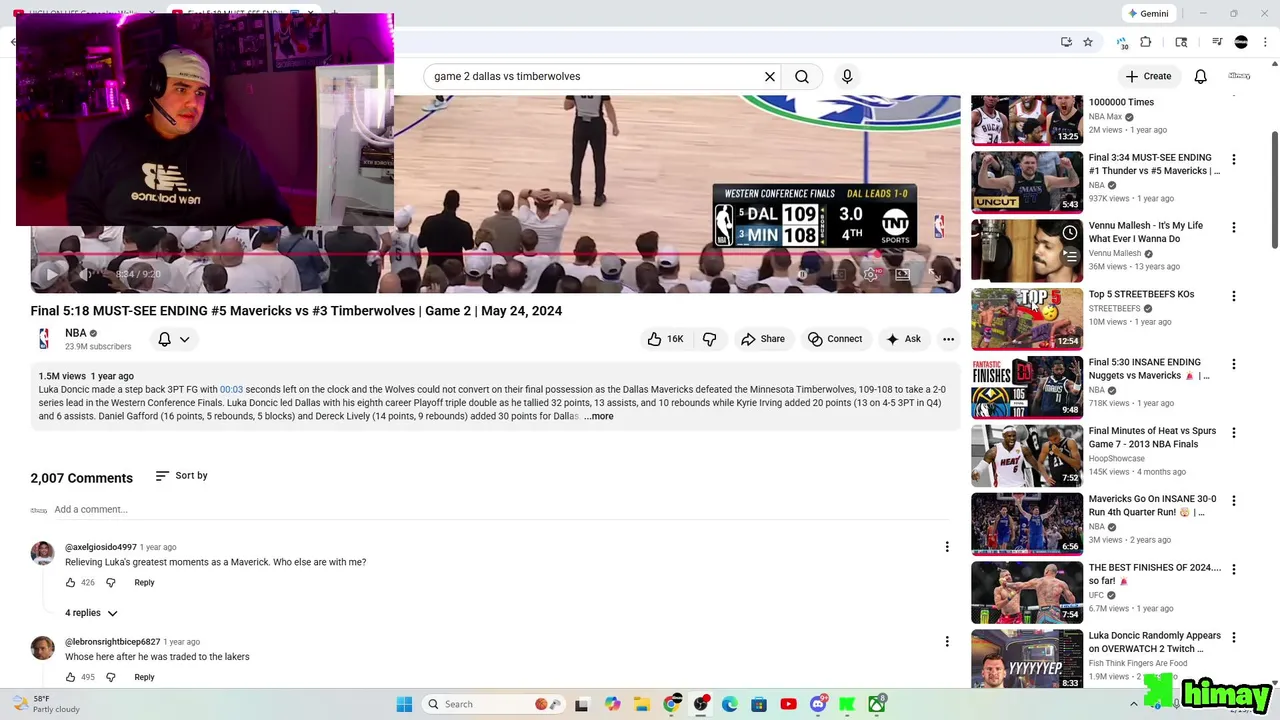This screenshot has height=720, width=1280.
Task: Run search with the magnifier button
Action: tap(802, 76)
